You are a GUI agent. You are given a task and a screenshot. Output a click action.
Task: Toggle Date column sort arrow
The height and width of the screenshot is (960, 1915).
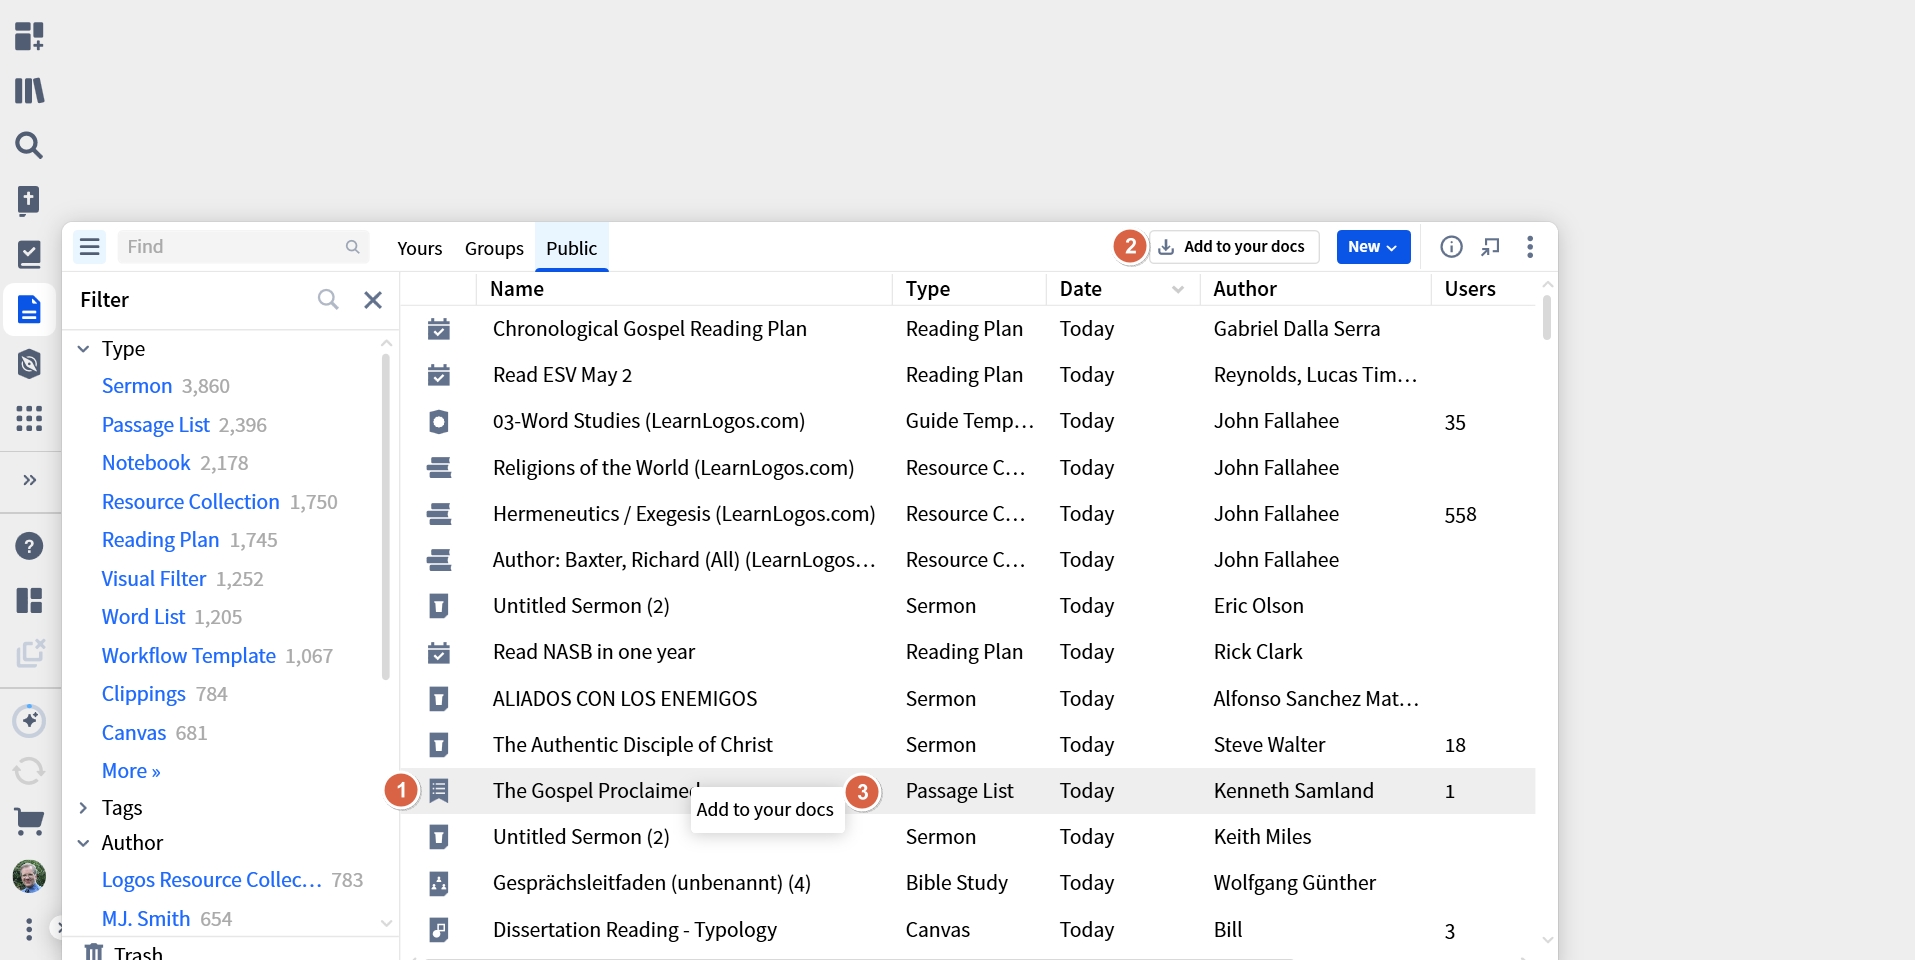(1178, 290)
